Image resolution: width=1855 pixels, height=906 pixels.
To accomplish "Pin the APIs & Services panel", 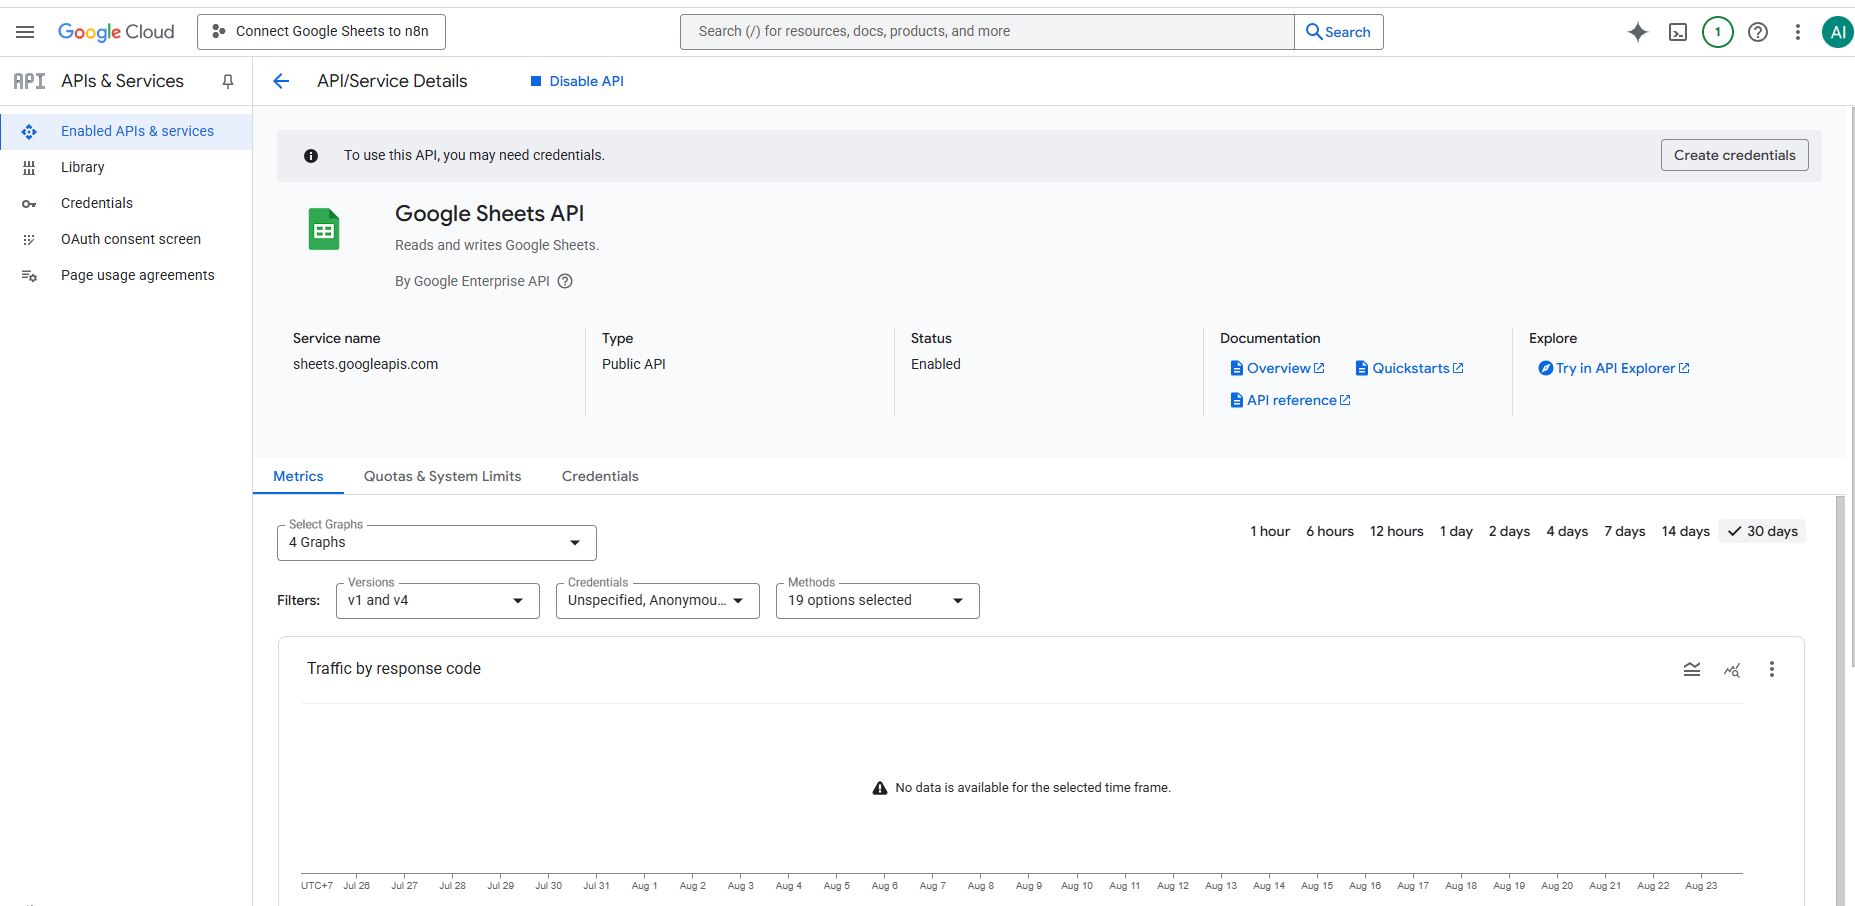I will pyautogui.click(x=228, y=81).
